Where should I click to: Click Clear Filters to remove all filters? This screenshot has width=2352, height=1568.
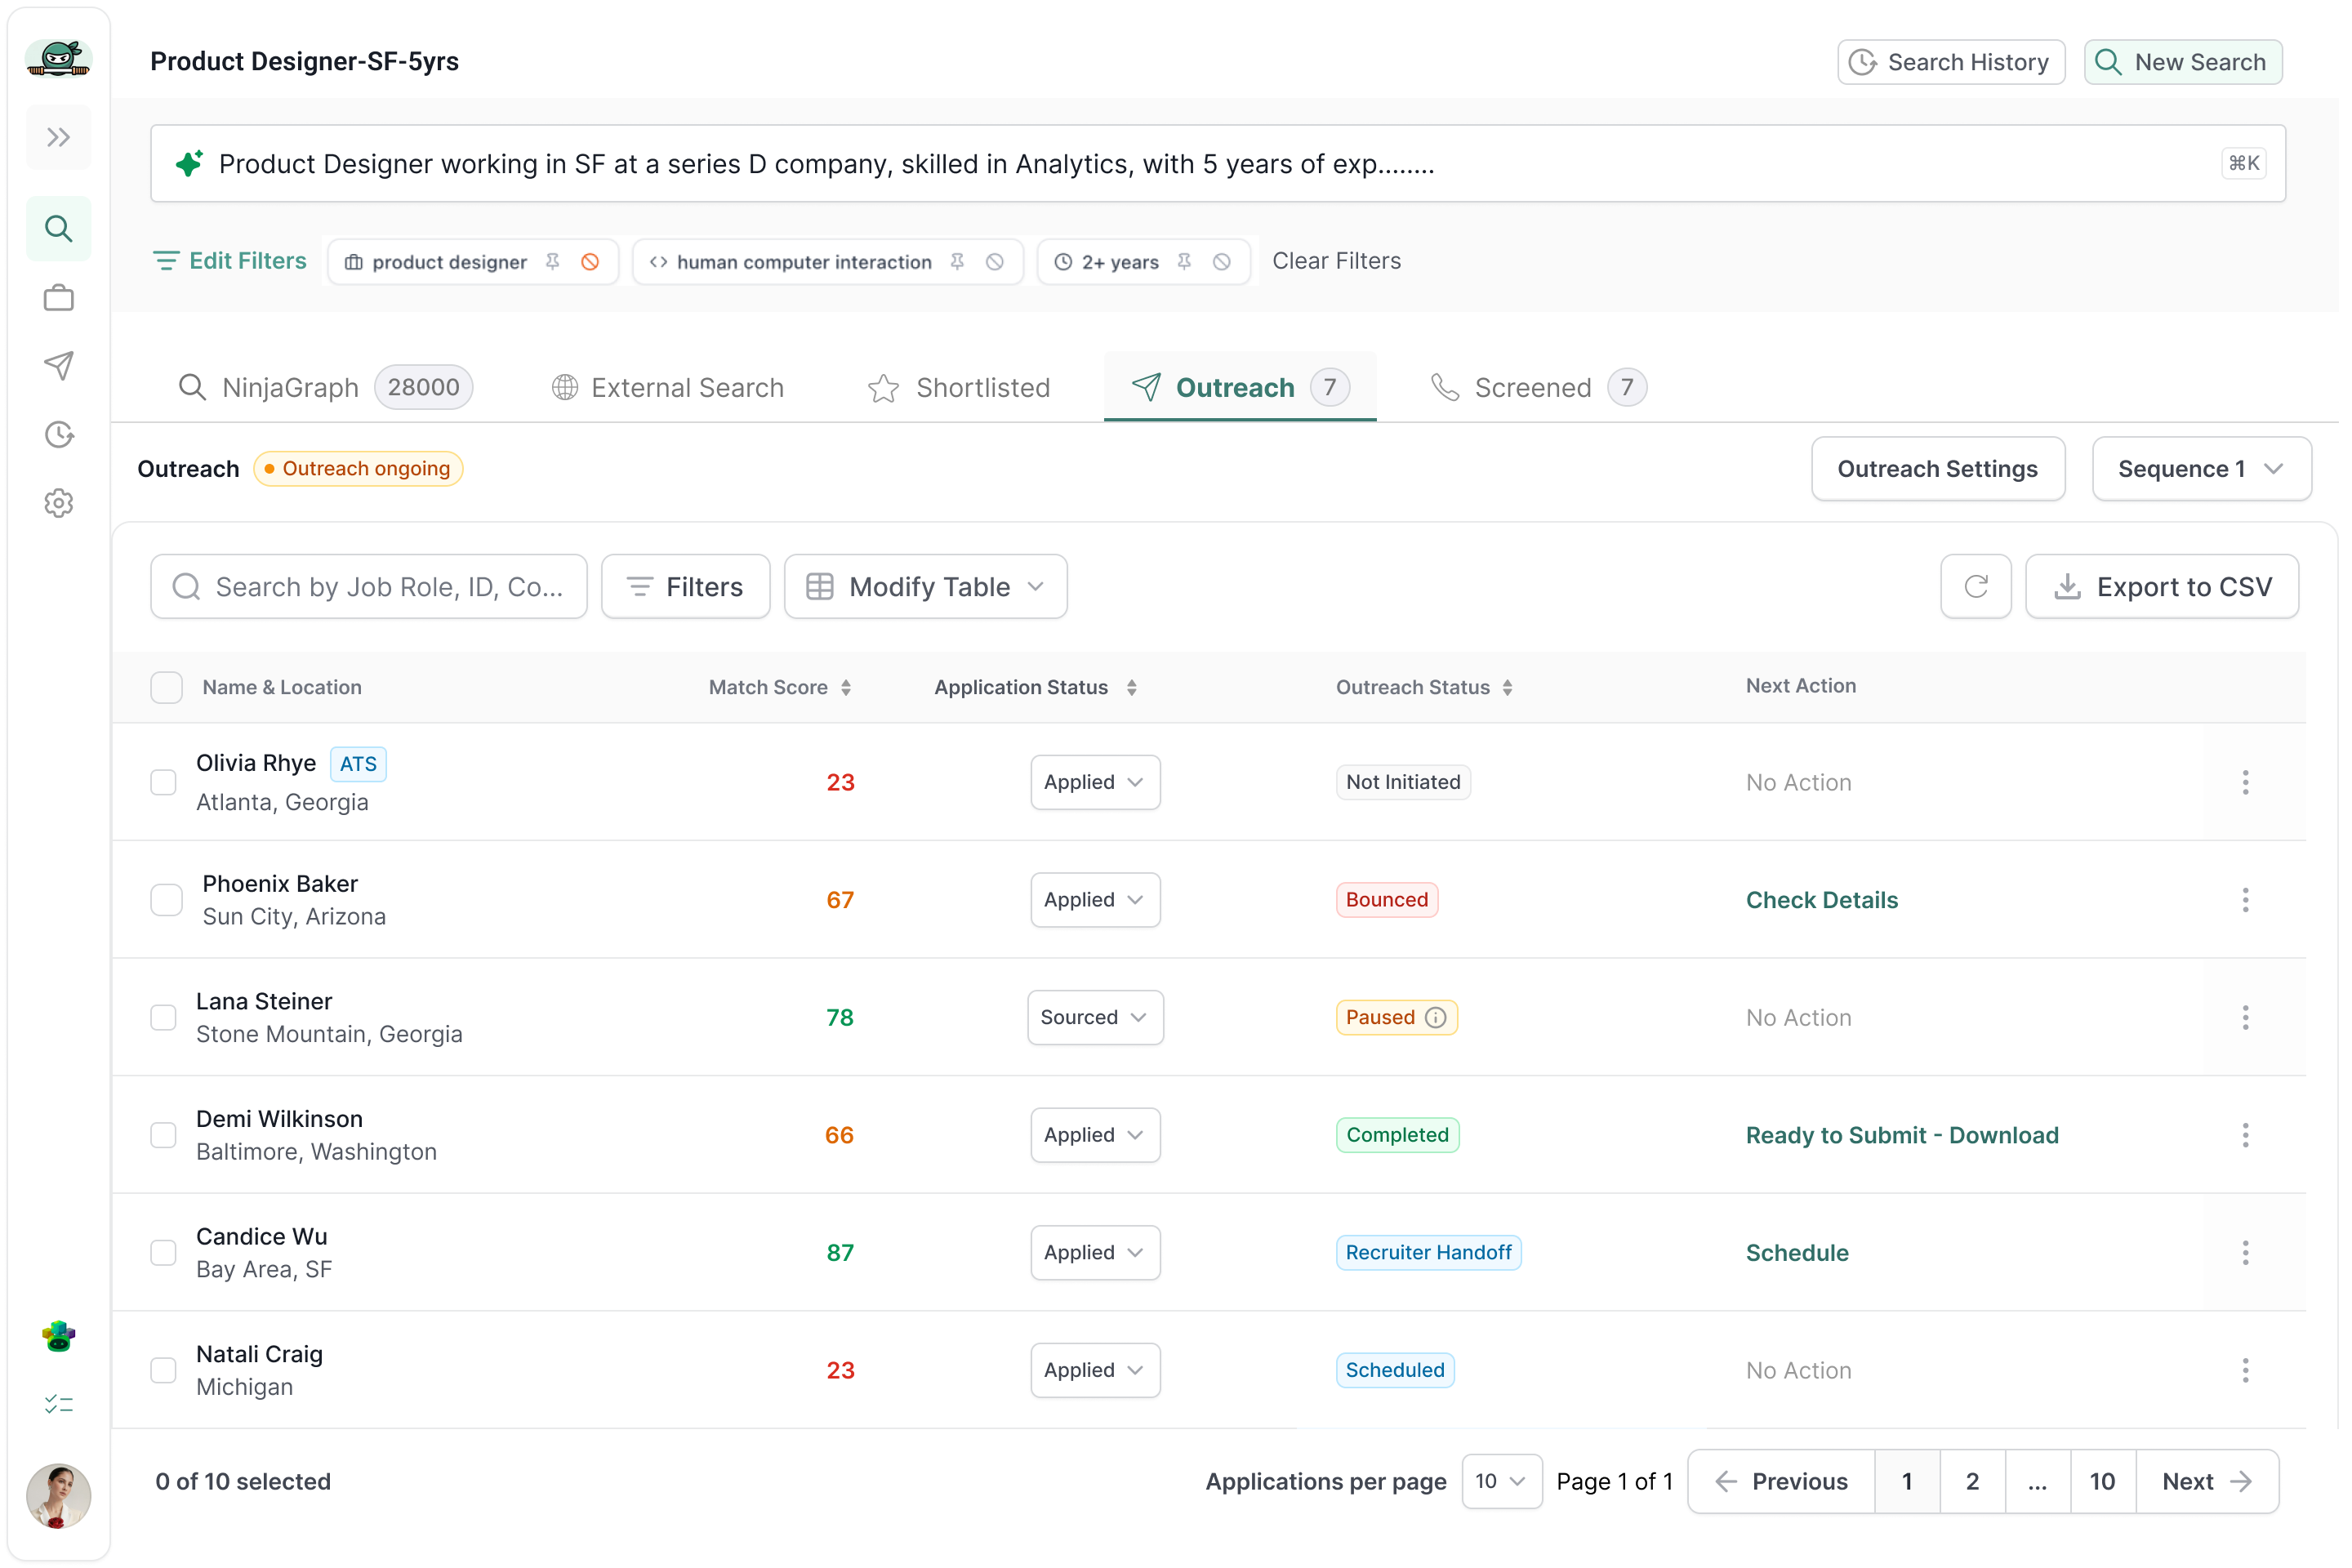(x=1337, y=260)
